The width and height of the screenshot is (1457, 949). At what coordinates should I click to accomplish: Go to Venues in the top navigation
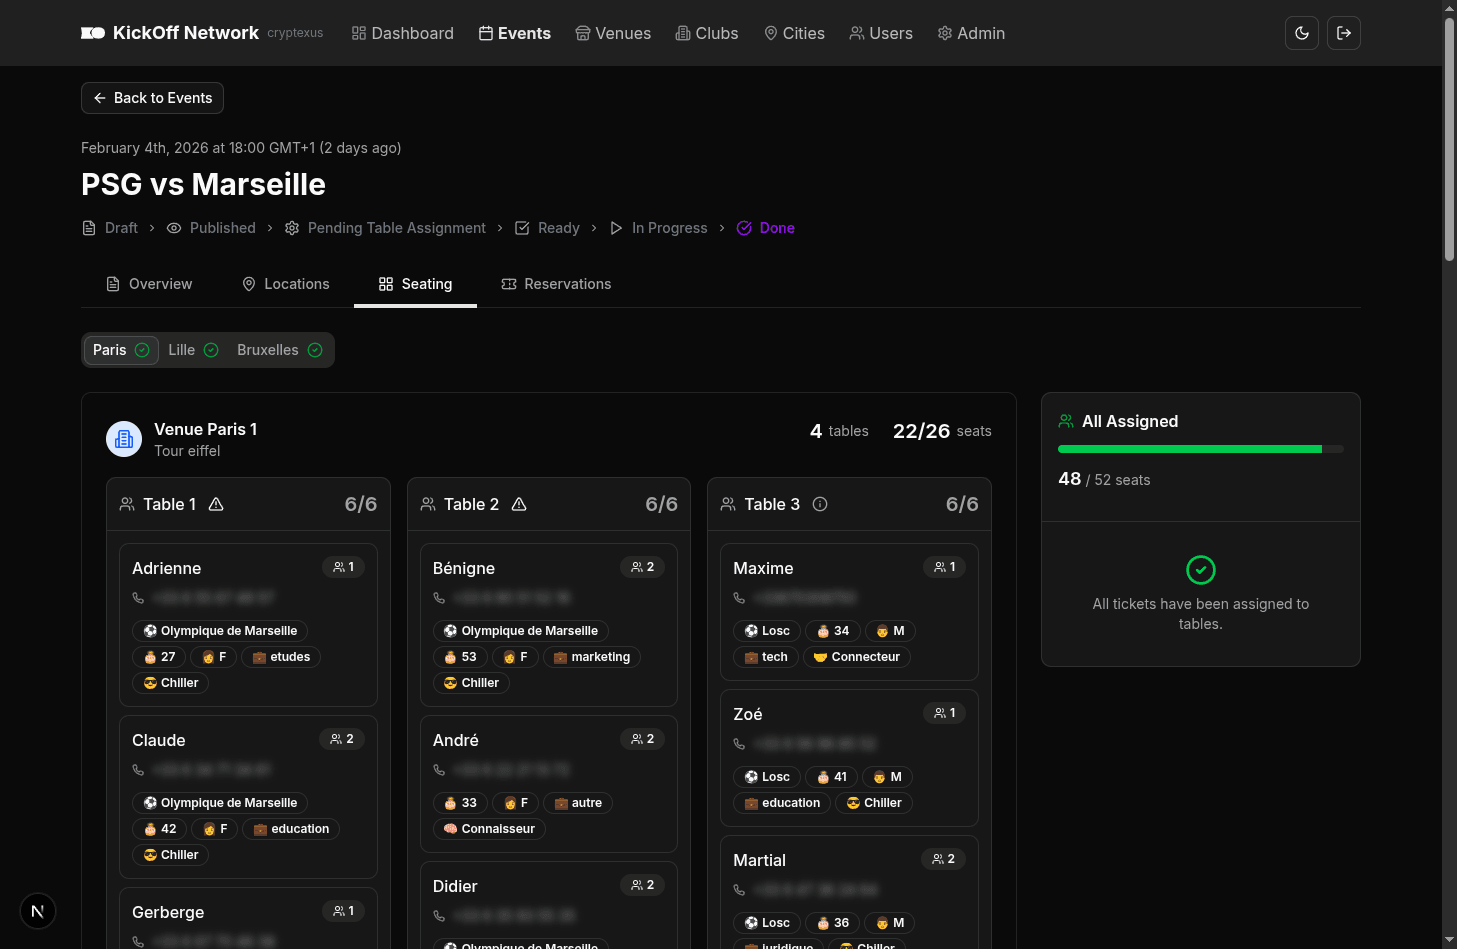pos(613,33)
